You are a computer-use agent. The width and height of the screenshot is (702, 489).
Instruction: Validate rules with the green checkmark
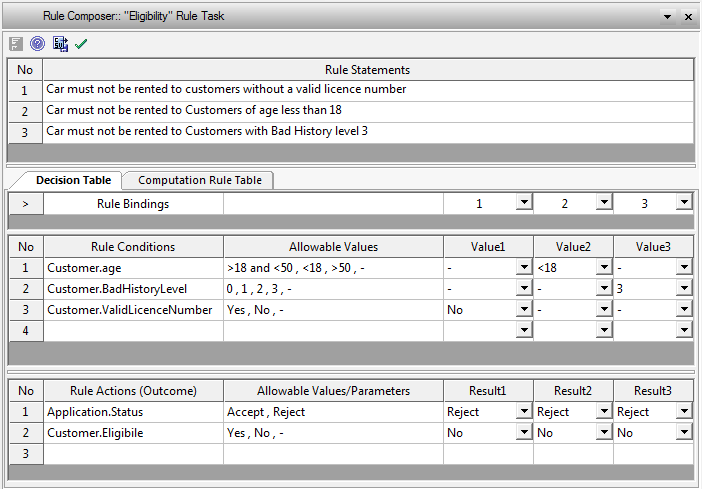[x=81, y=44]
